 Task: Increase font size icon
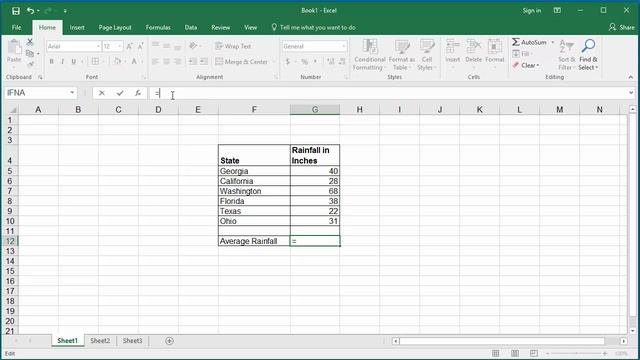tap(129, 47)
